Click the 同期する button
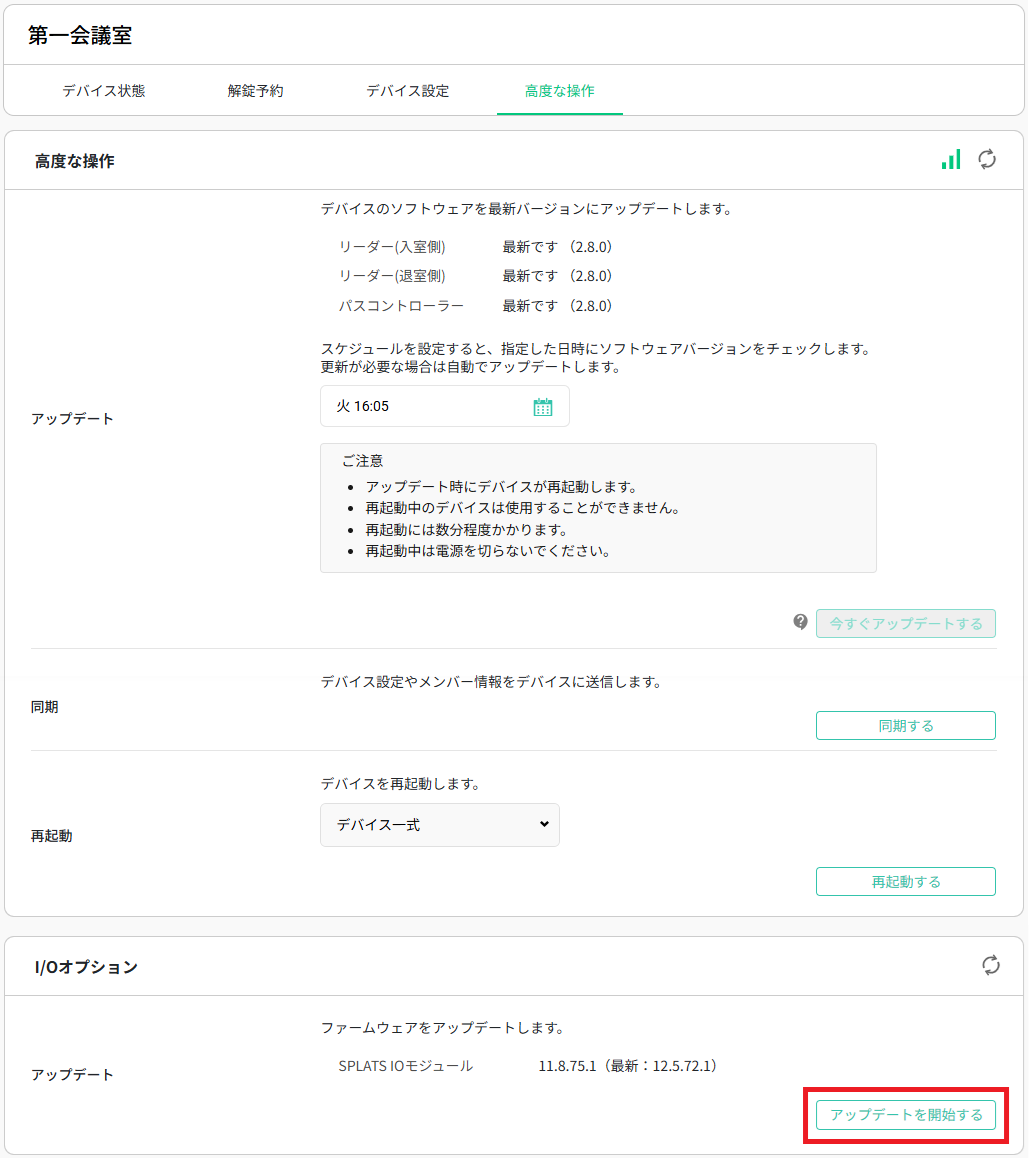This screenshot has height=1158, width=1030. pyautogui.click(x=906, y=725)
